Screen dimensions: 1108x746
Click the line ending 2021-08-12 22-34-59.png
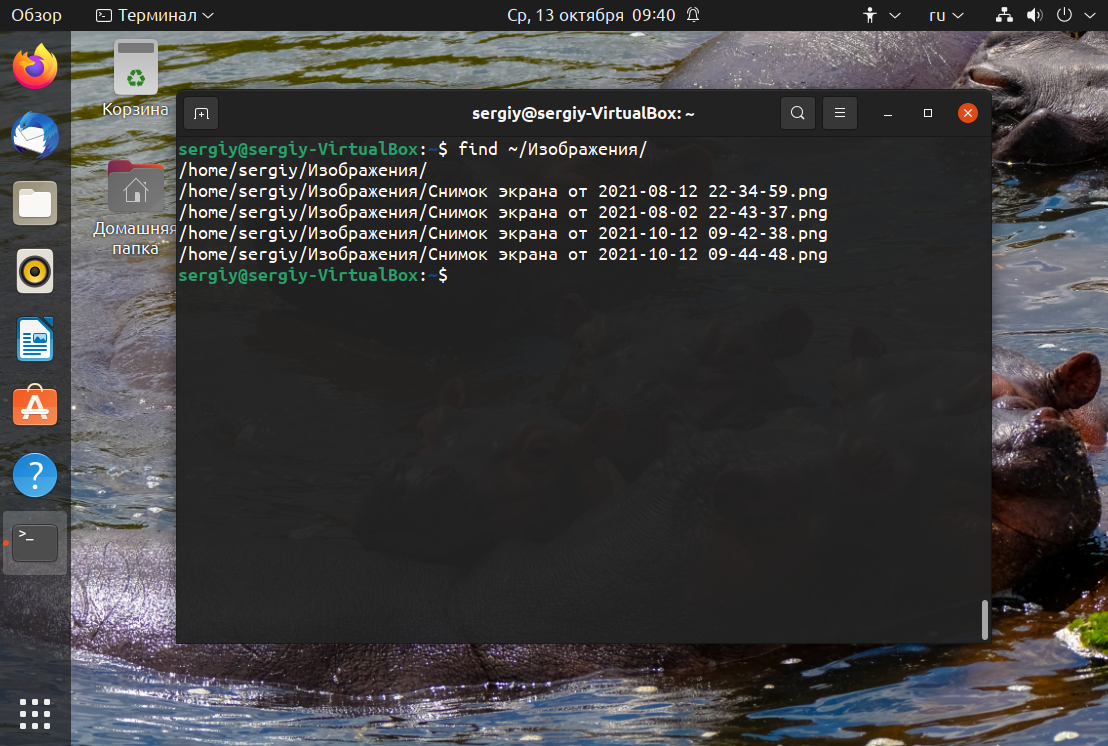point(503,191)
